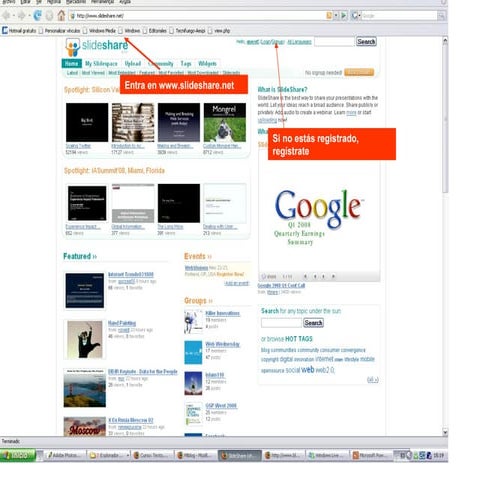Switch to Microsoft PowerPoint taskbar item
The width and height of the screenshot is (480, 480).
[371, 455]
